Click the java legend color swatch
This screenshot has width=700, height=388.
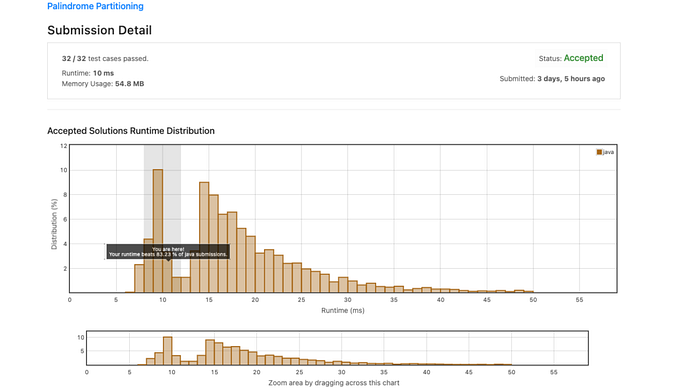[x=599, y=152]
